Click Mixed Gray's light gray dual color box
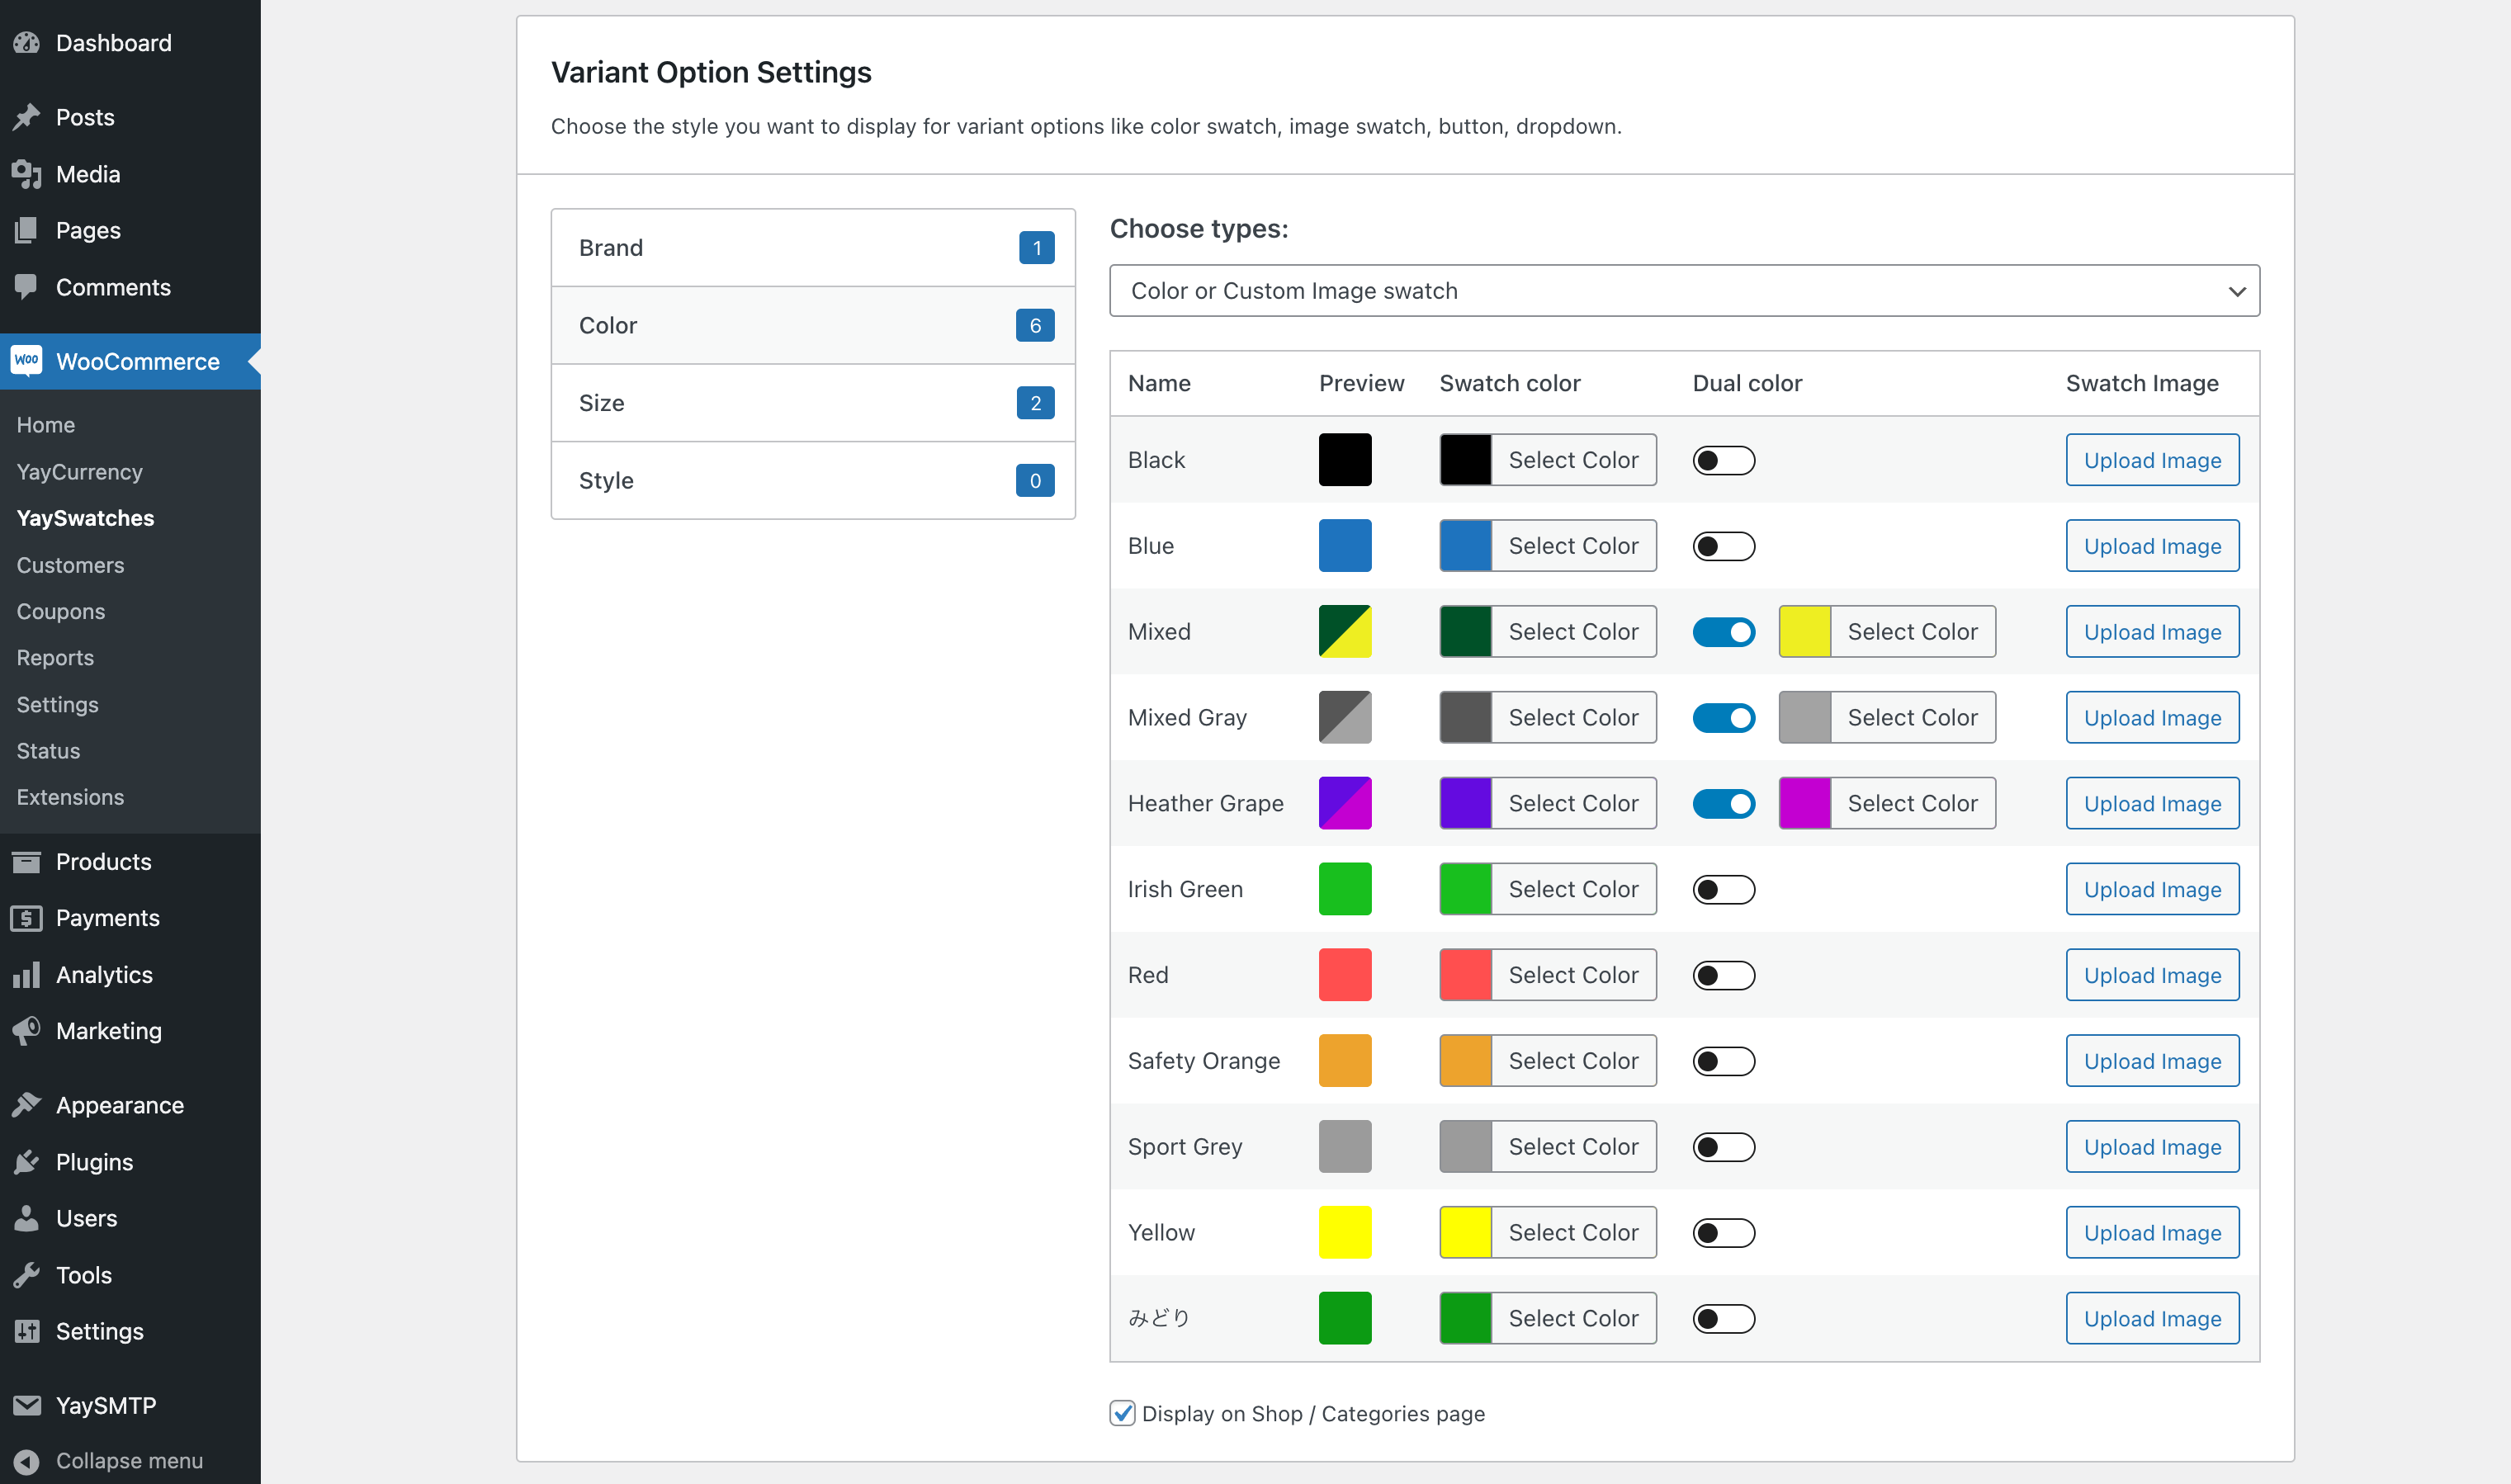The height and width of the screenshot is (1484, 2511). [1805, 718]
